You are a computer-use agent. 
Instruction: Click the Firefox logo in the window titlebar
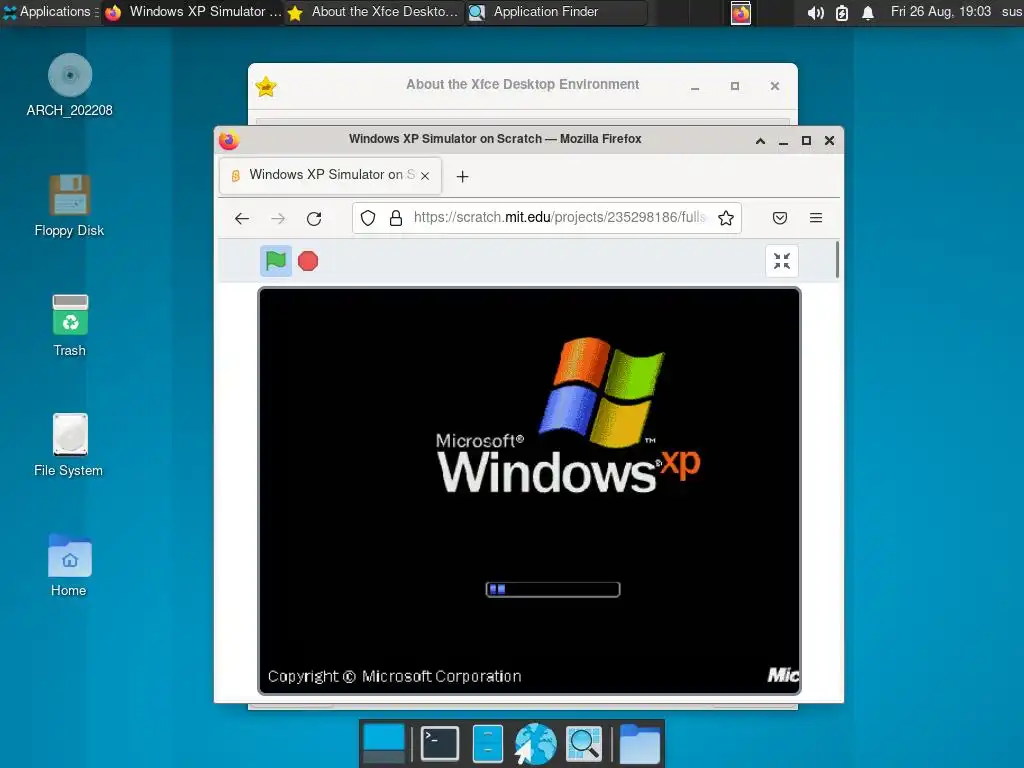click(229, 140)
